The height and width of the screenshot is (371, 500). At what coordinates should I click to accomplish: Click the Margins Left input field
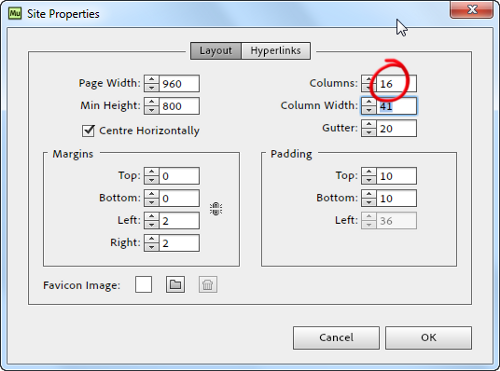179,221
